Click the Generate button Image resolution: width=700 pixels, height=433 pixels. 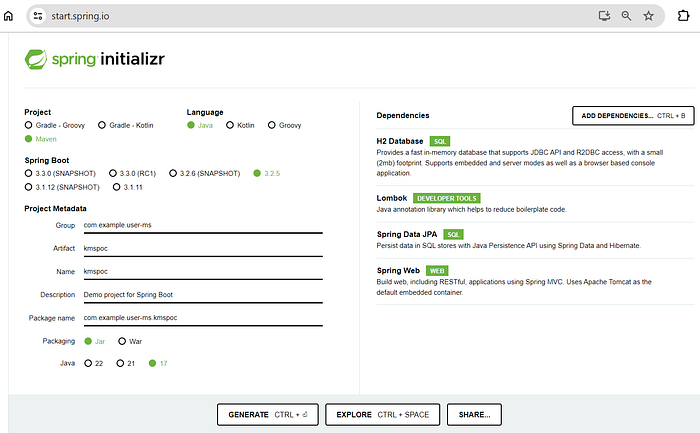click(268, 415)
